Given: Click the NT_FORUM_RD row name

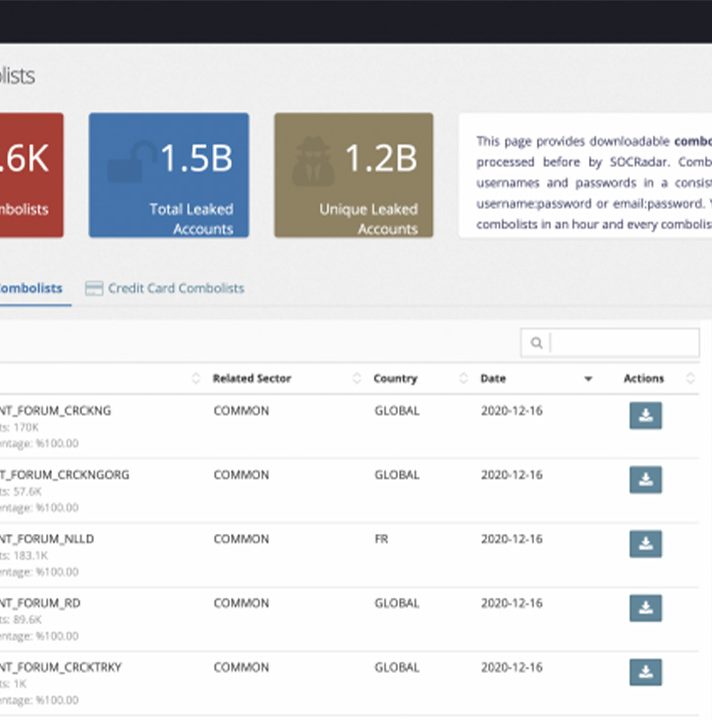Looking at the screenshot, I should click(x=40, y=603).
